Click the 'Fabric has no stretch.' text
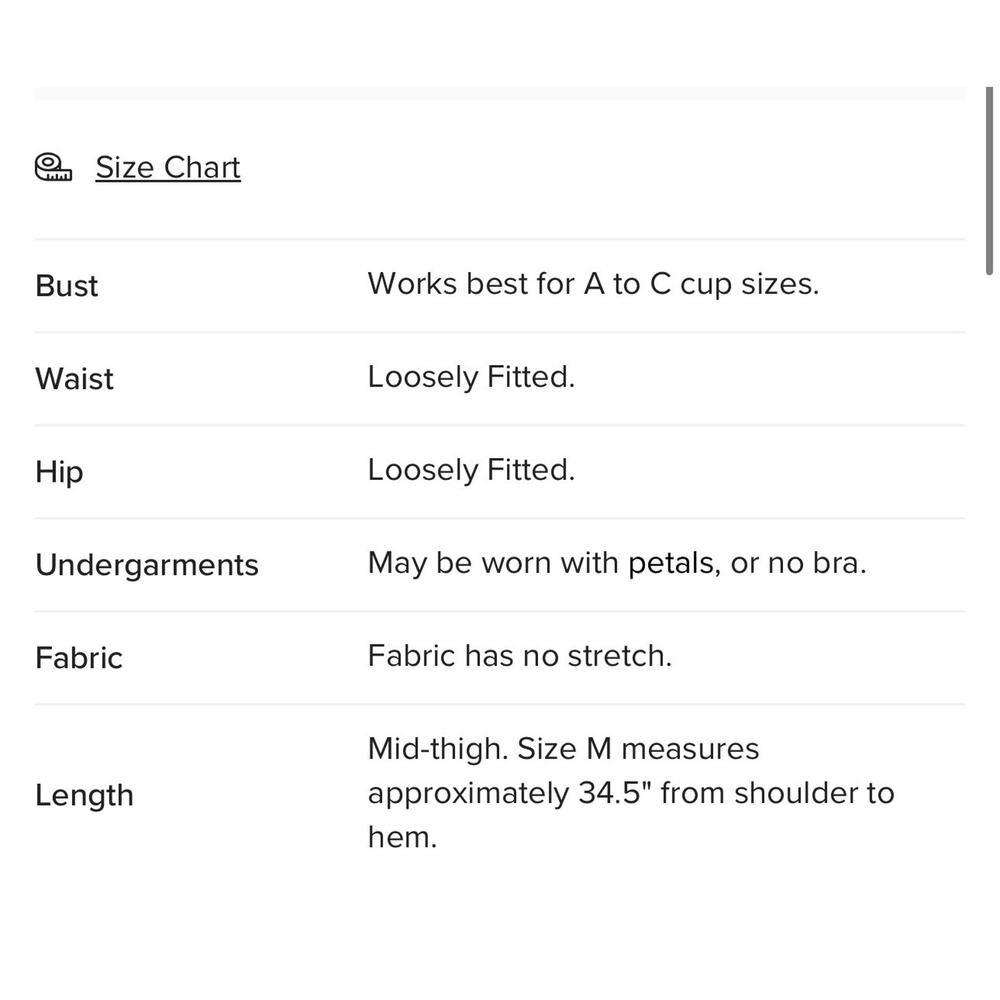The height and width of the screenshot is (1000, 1000). click(519, 656)
